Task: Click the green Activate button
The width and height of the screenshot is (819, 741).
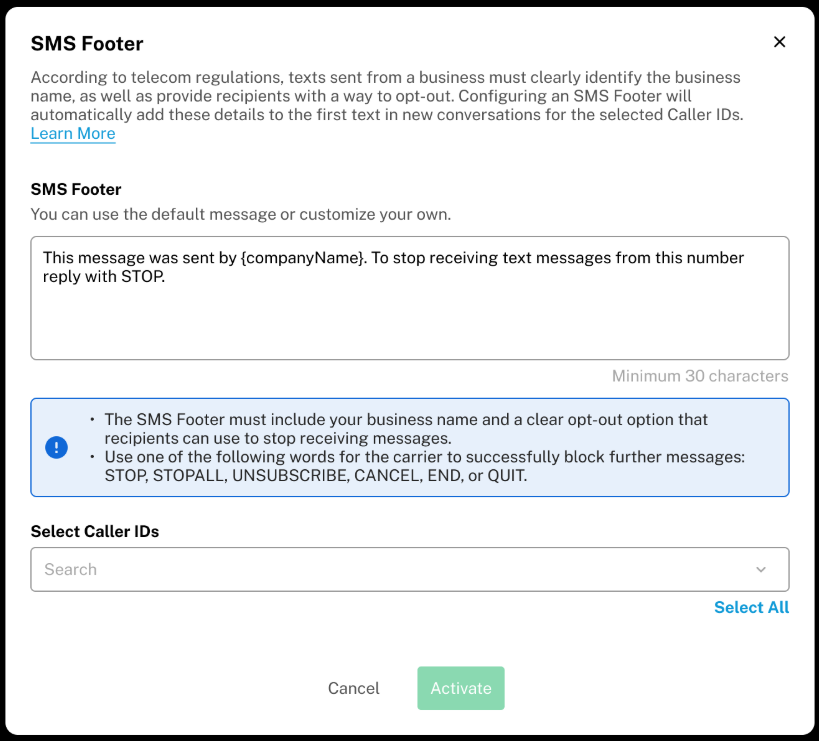Action: pos(461,688)
